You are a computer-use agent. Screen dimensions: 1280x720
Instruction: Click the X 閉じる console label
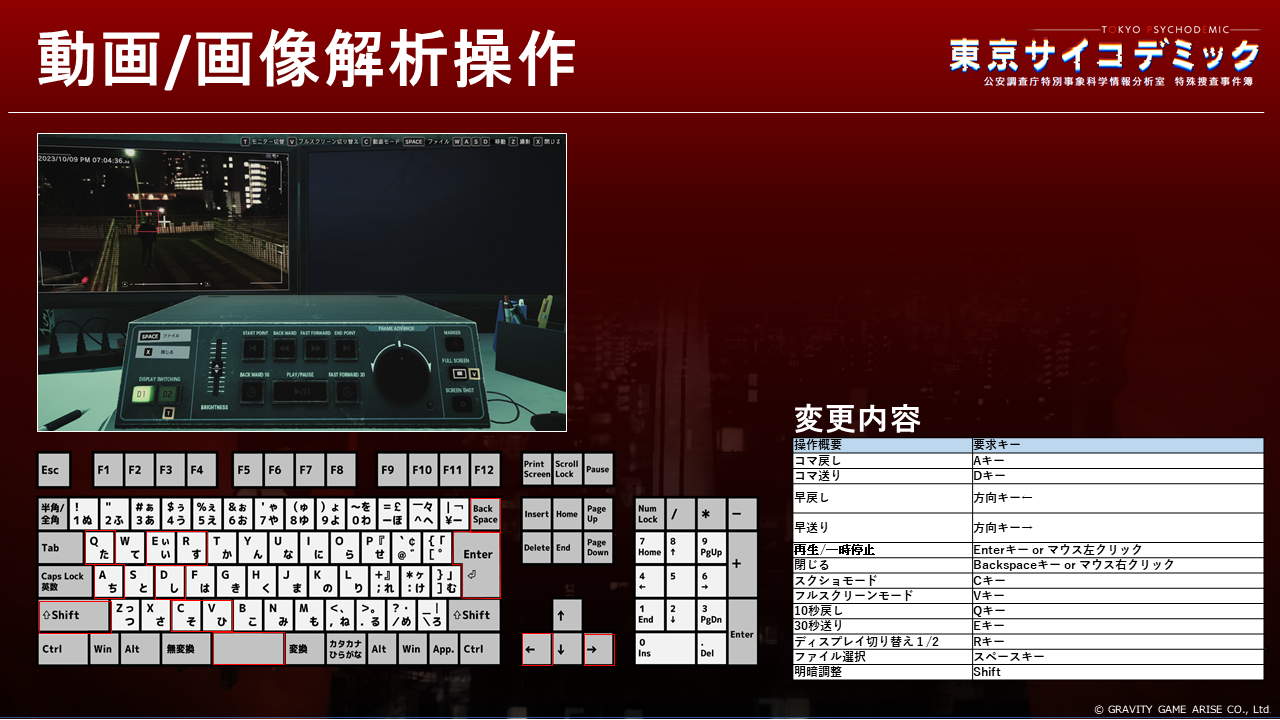pos(162,352)
